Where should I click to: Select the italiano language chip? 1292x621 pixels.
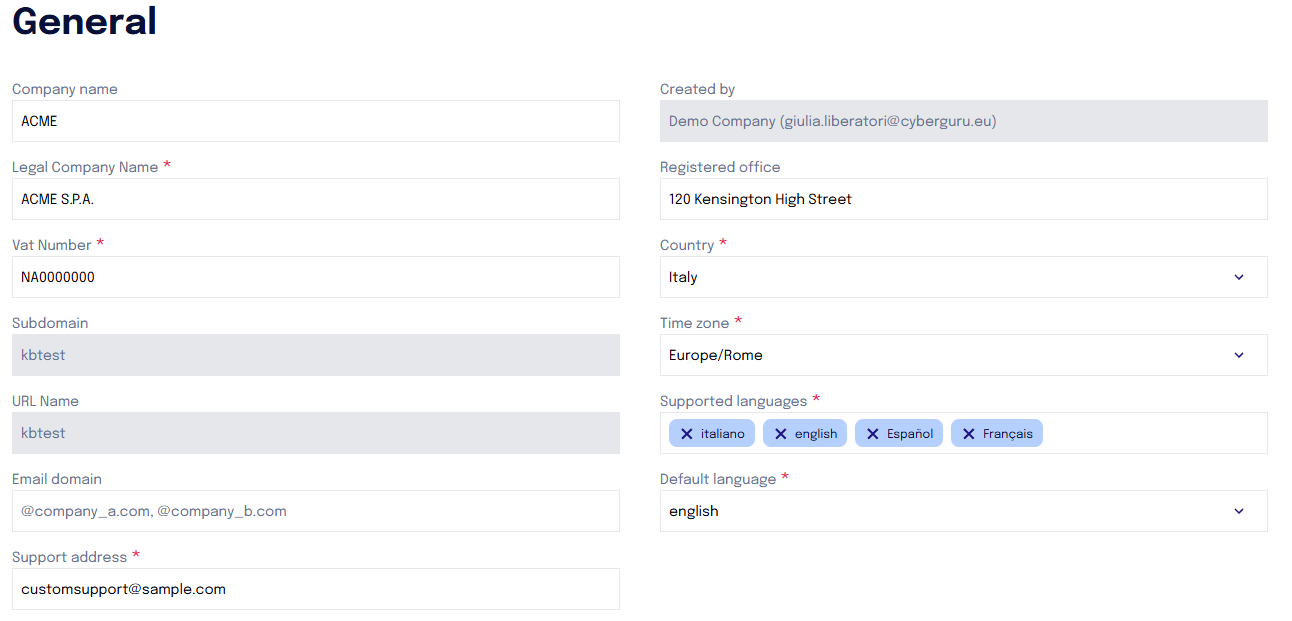coord(718,432)
